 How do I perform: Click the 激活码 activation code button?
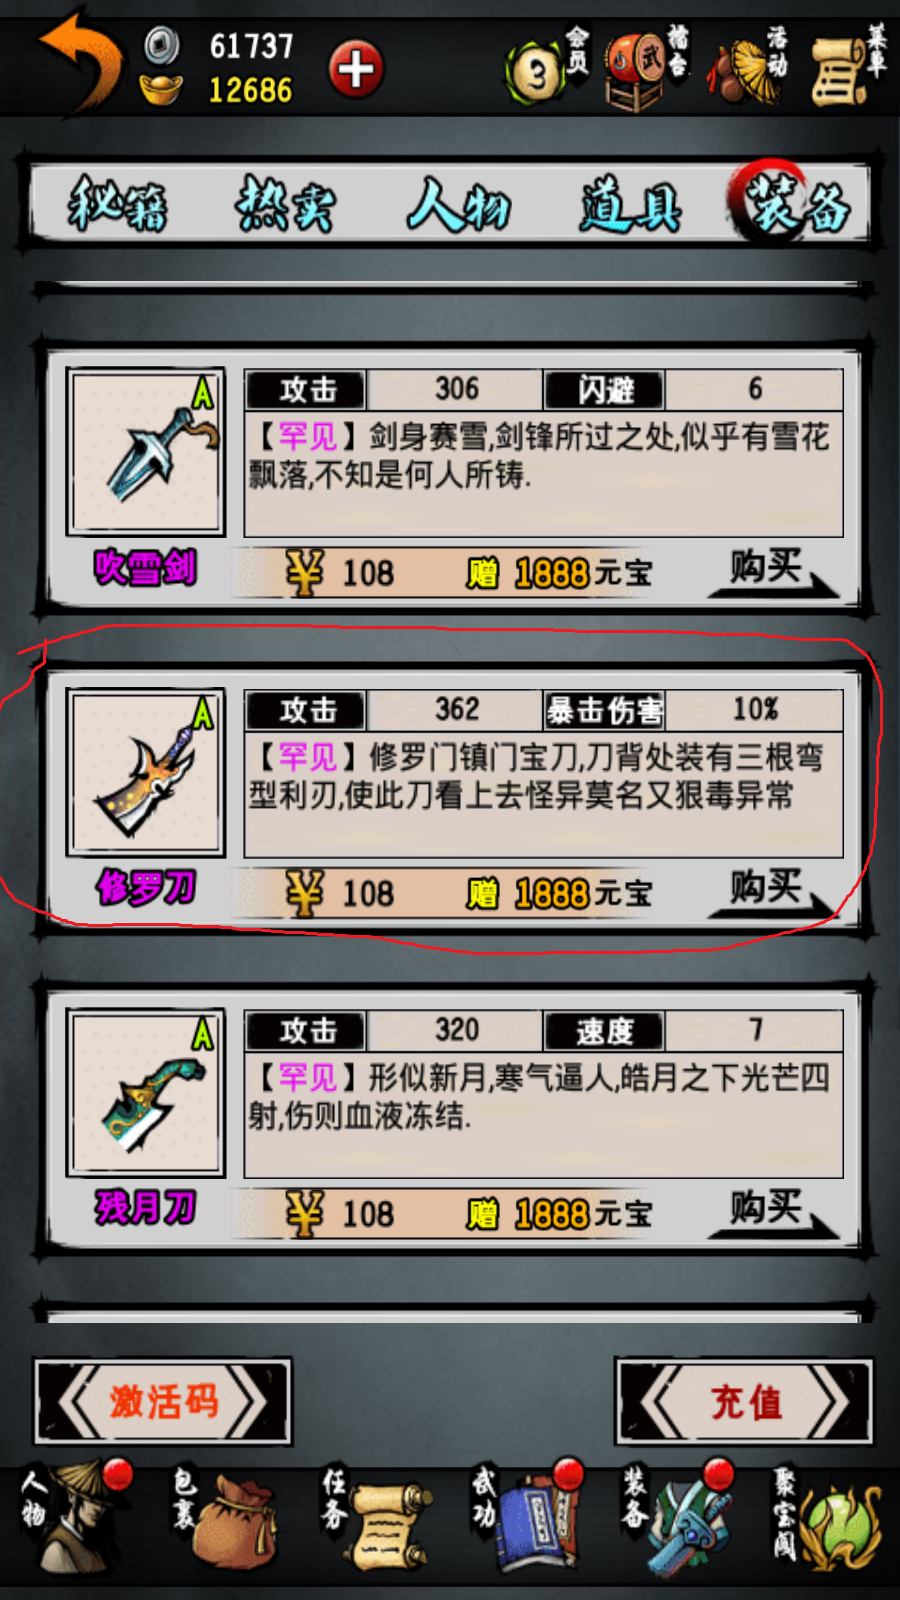(163, 1401)
